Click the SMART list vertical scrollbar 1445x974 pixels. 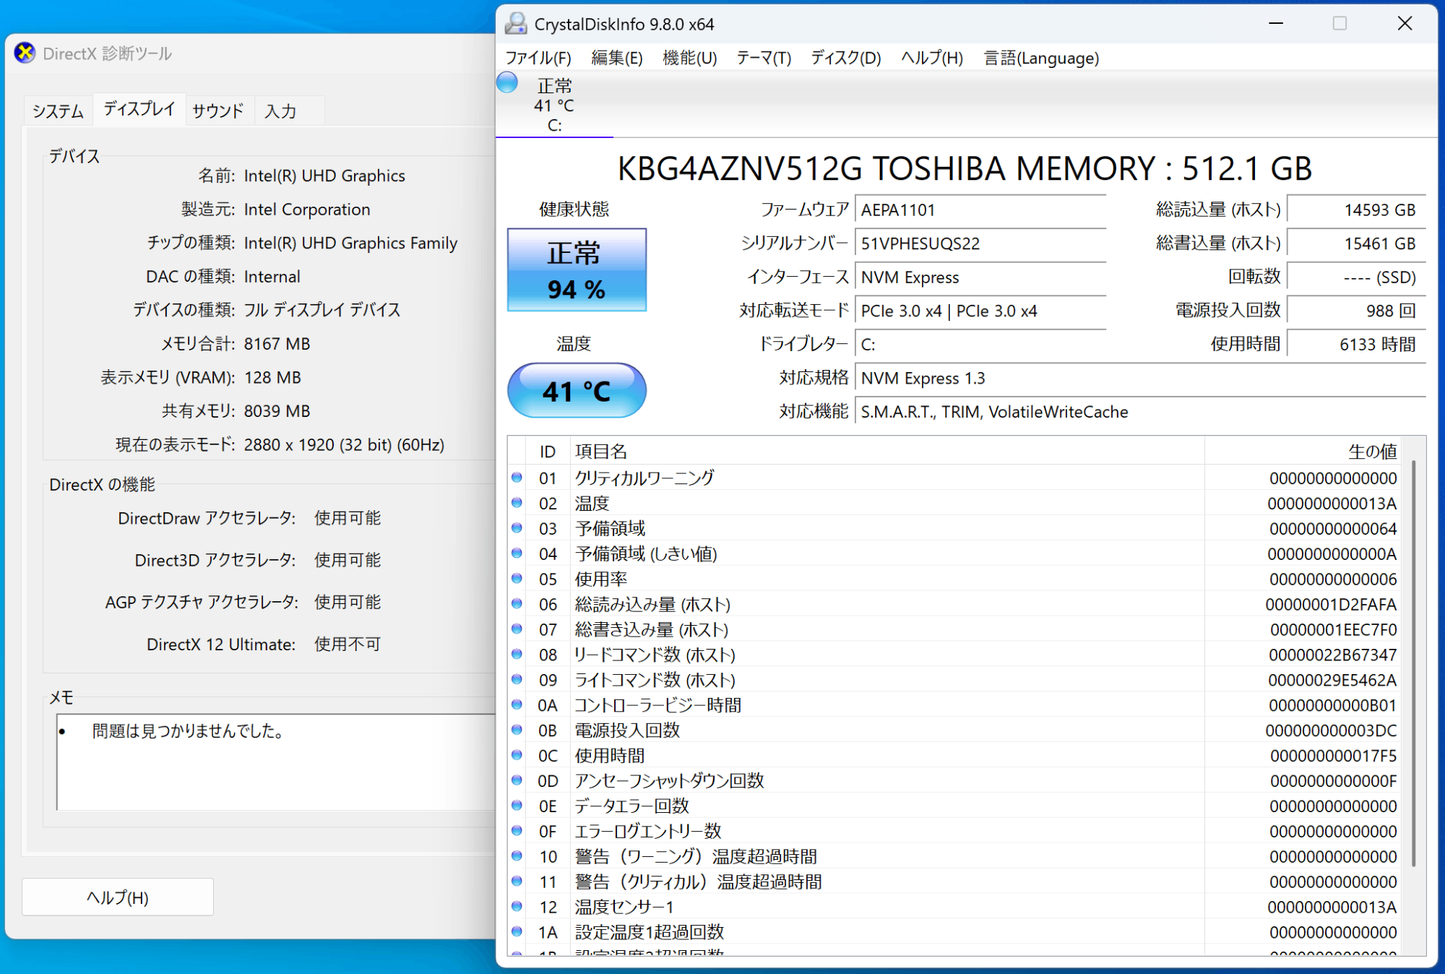[1414, 662]
